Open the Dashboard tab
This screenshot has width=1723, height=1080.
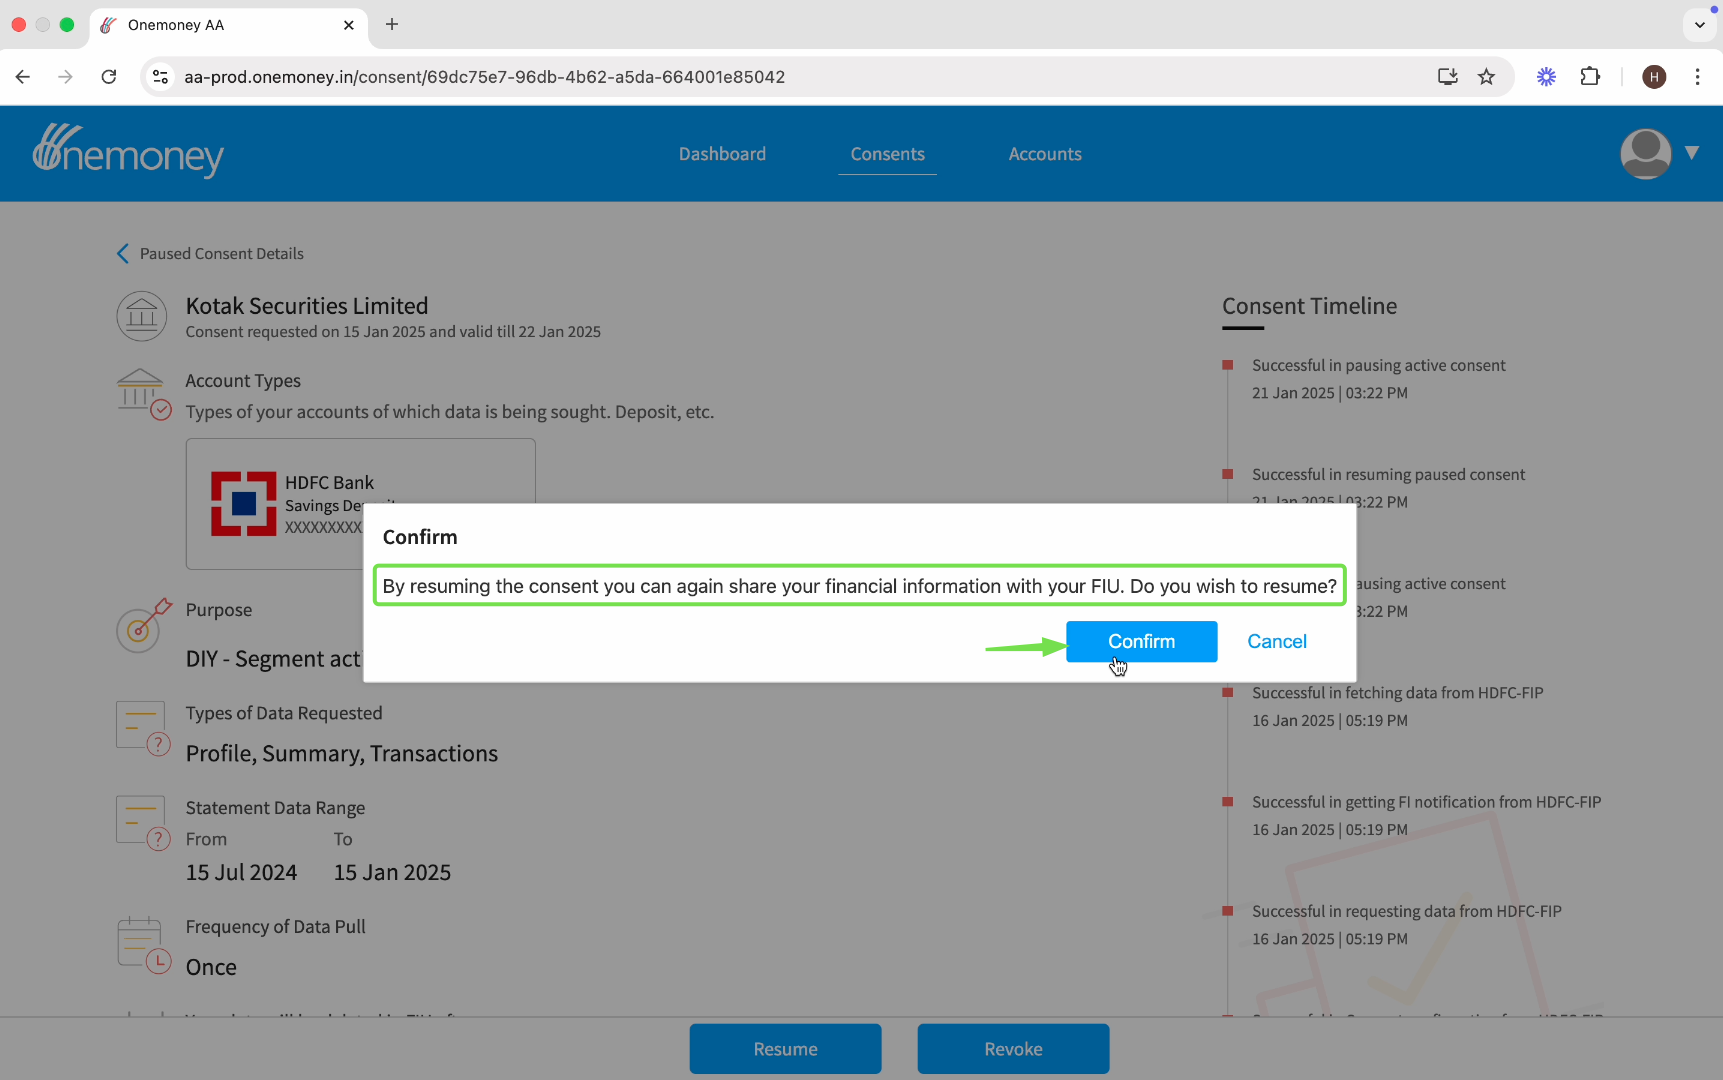(722, 154)
